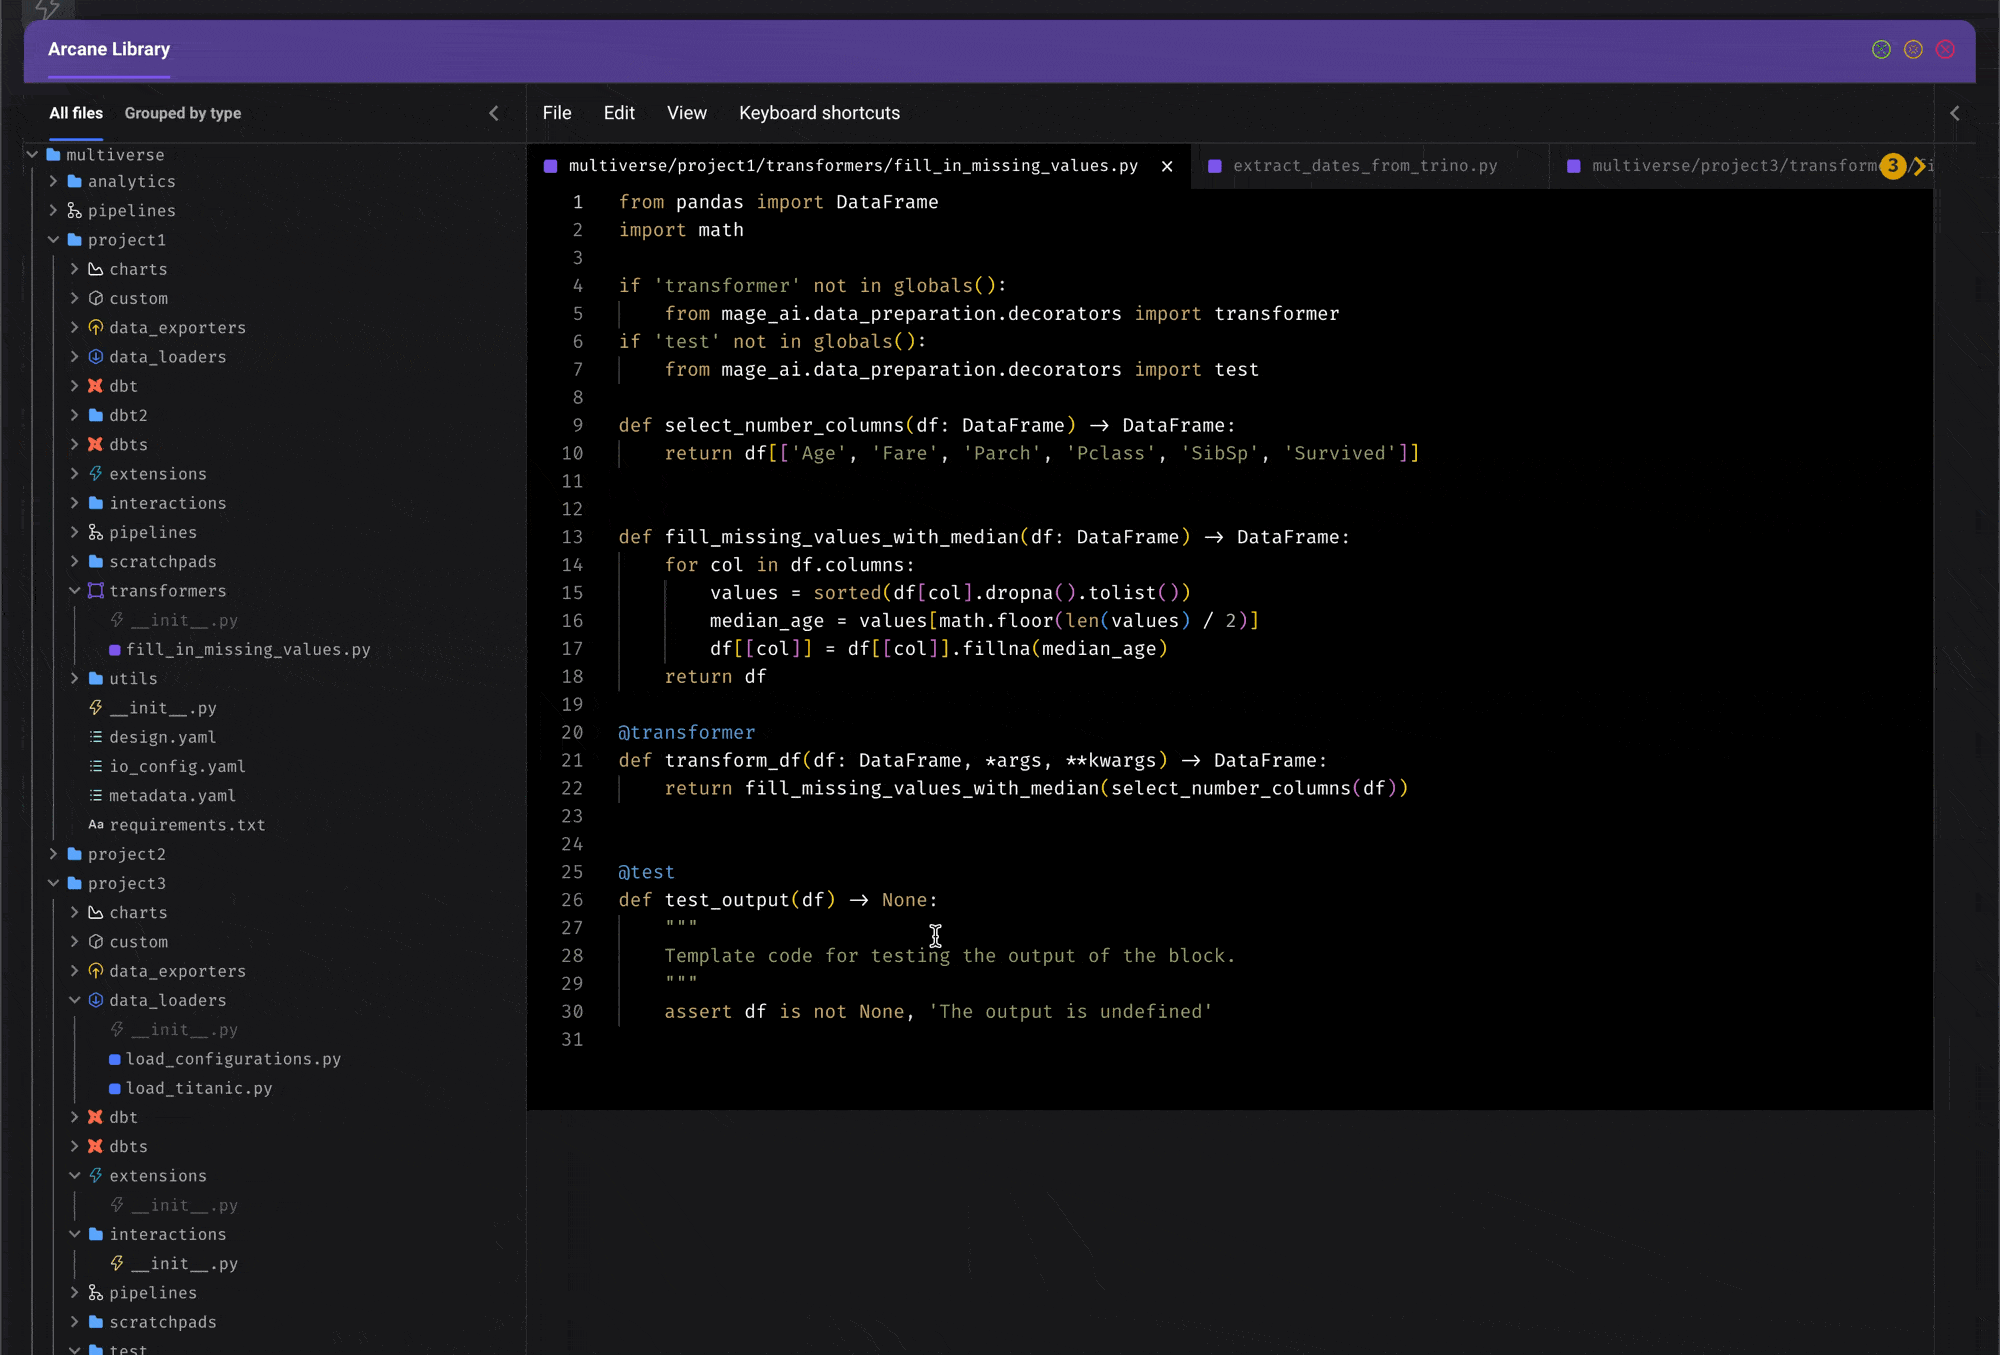Open Keyboard shortcuts menu
2000x1355 pixels.
(x=819, y=113)
